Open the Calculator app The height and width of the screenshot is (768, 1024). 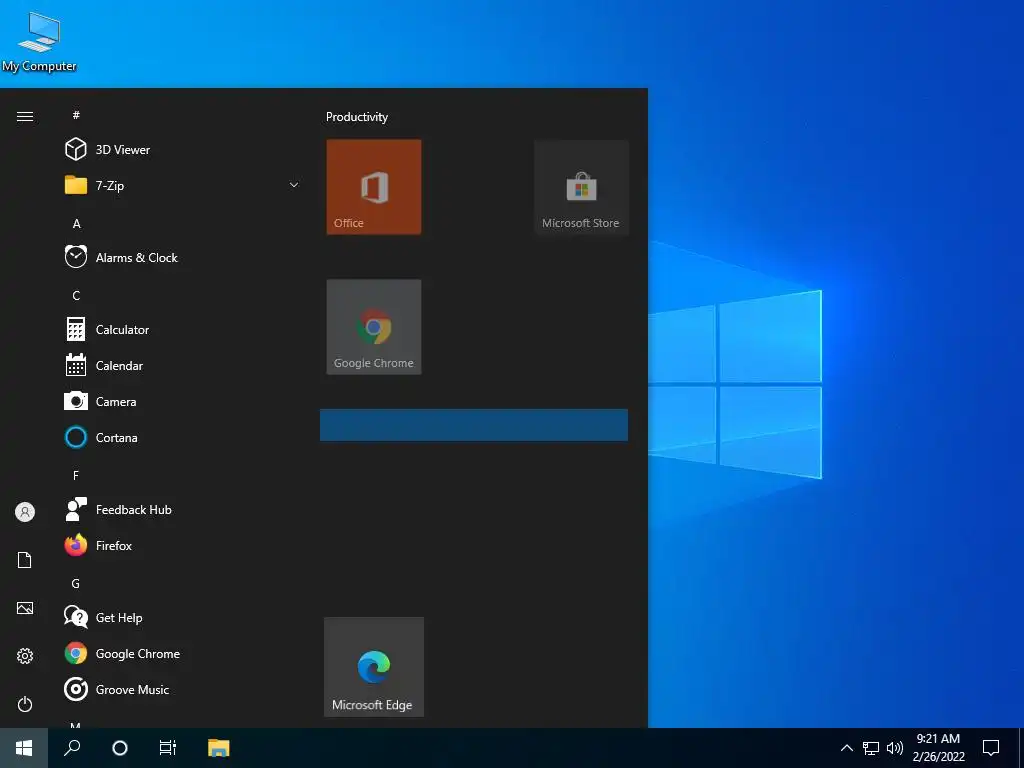tap(183, 330)
